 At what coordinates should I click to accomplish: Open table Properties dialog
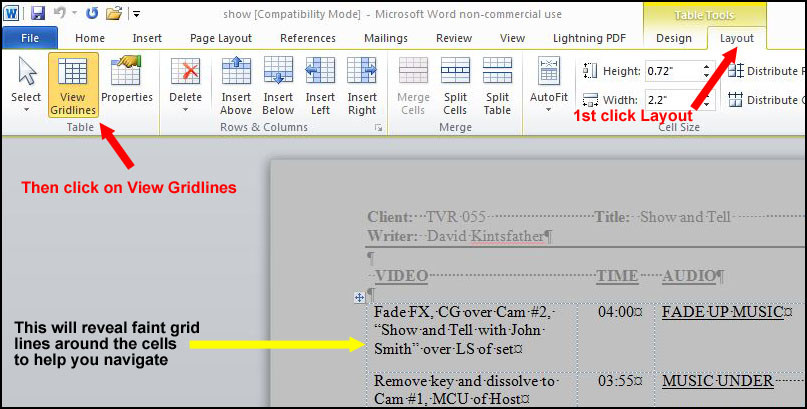pos(127,85)
